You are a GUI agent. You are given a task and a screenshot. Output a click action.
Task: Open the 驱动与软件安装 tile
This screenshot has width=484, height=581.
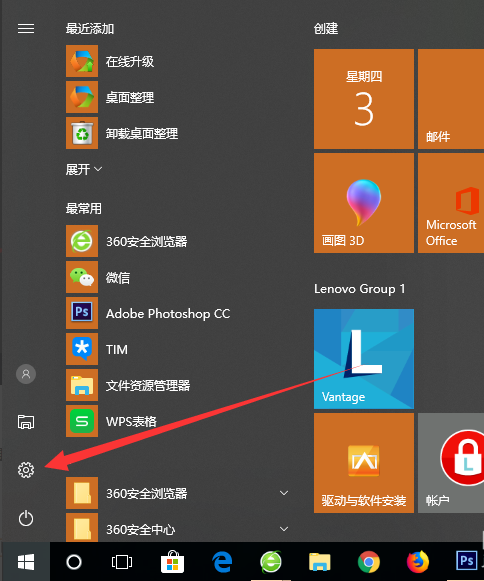tap(364, 463)
